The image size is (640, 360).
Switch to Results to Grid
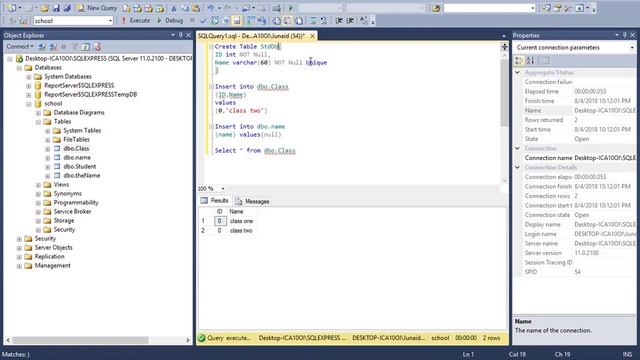(x=287, y=20)
